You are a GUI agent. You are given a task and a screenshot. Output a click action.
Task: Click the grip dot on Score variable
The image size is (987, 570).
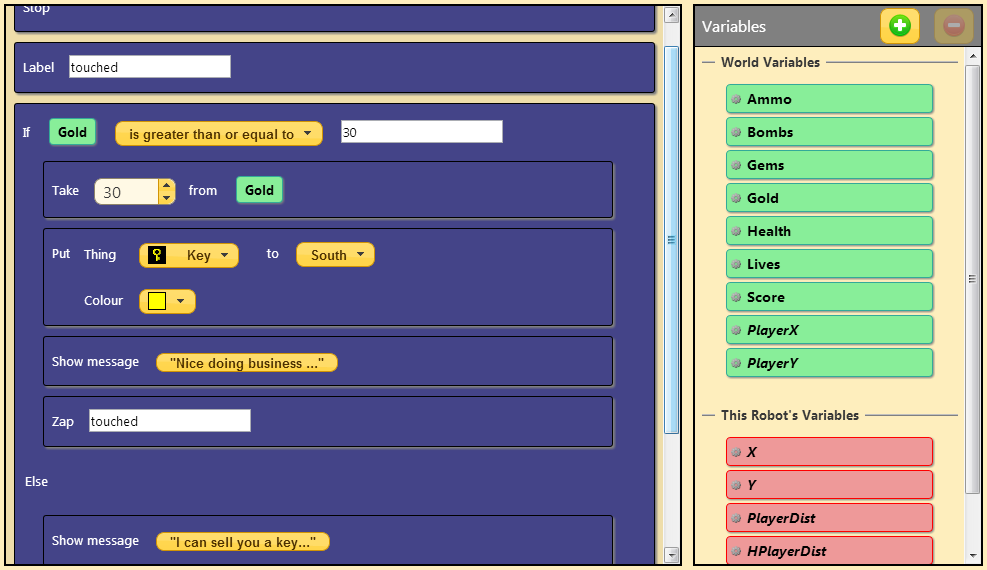coord(735,297)
